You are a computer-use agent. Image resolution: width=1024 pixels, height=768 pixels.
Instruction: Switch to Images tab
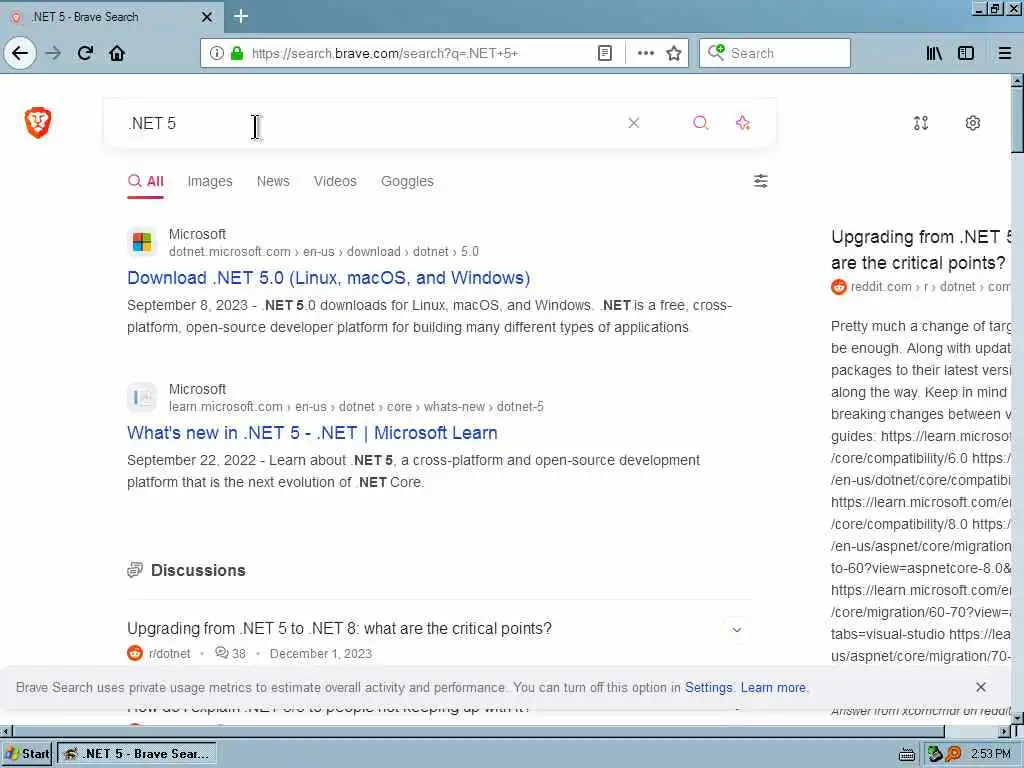pos(210,181)
